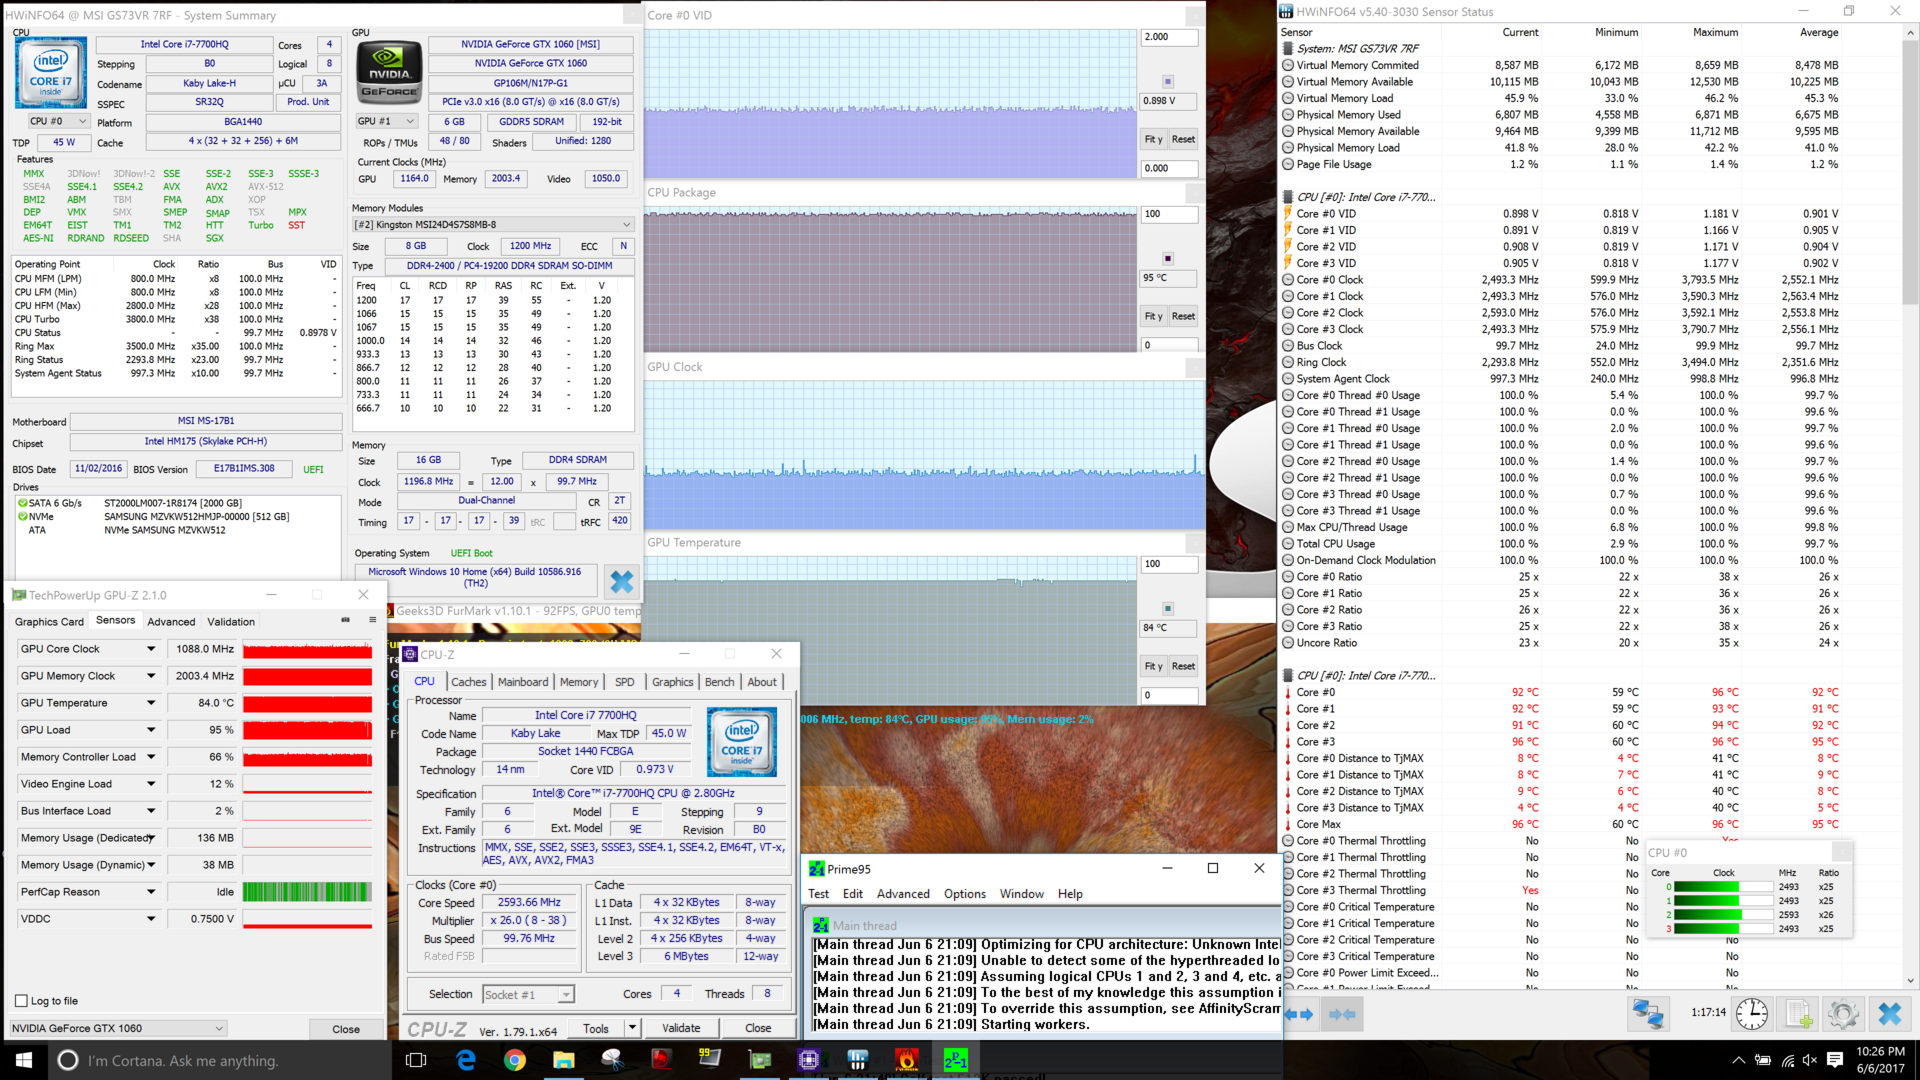1920x1080 pixels.
Task: Open Action Center notifications icon
Action: point(1836,1060)
